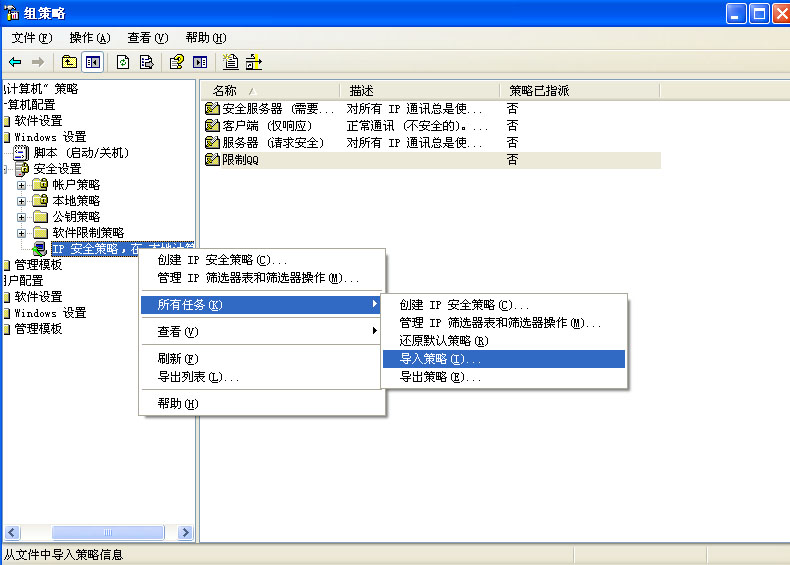Choose 还原默认策略(R) in the submenu
Screen dimensions: 790x565
[x=504, y=341]
